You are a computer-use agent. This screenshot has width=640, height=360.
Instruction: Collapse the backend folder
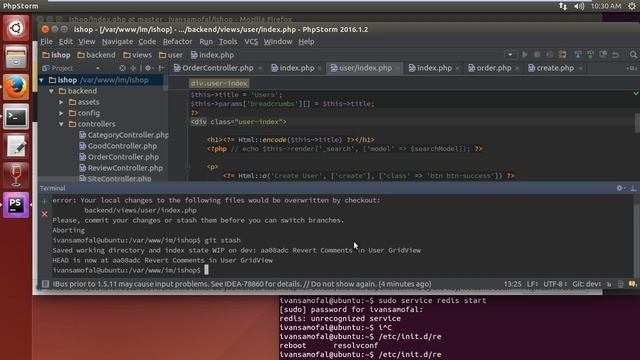(51, 91)
